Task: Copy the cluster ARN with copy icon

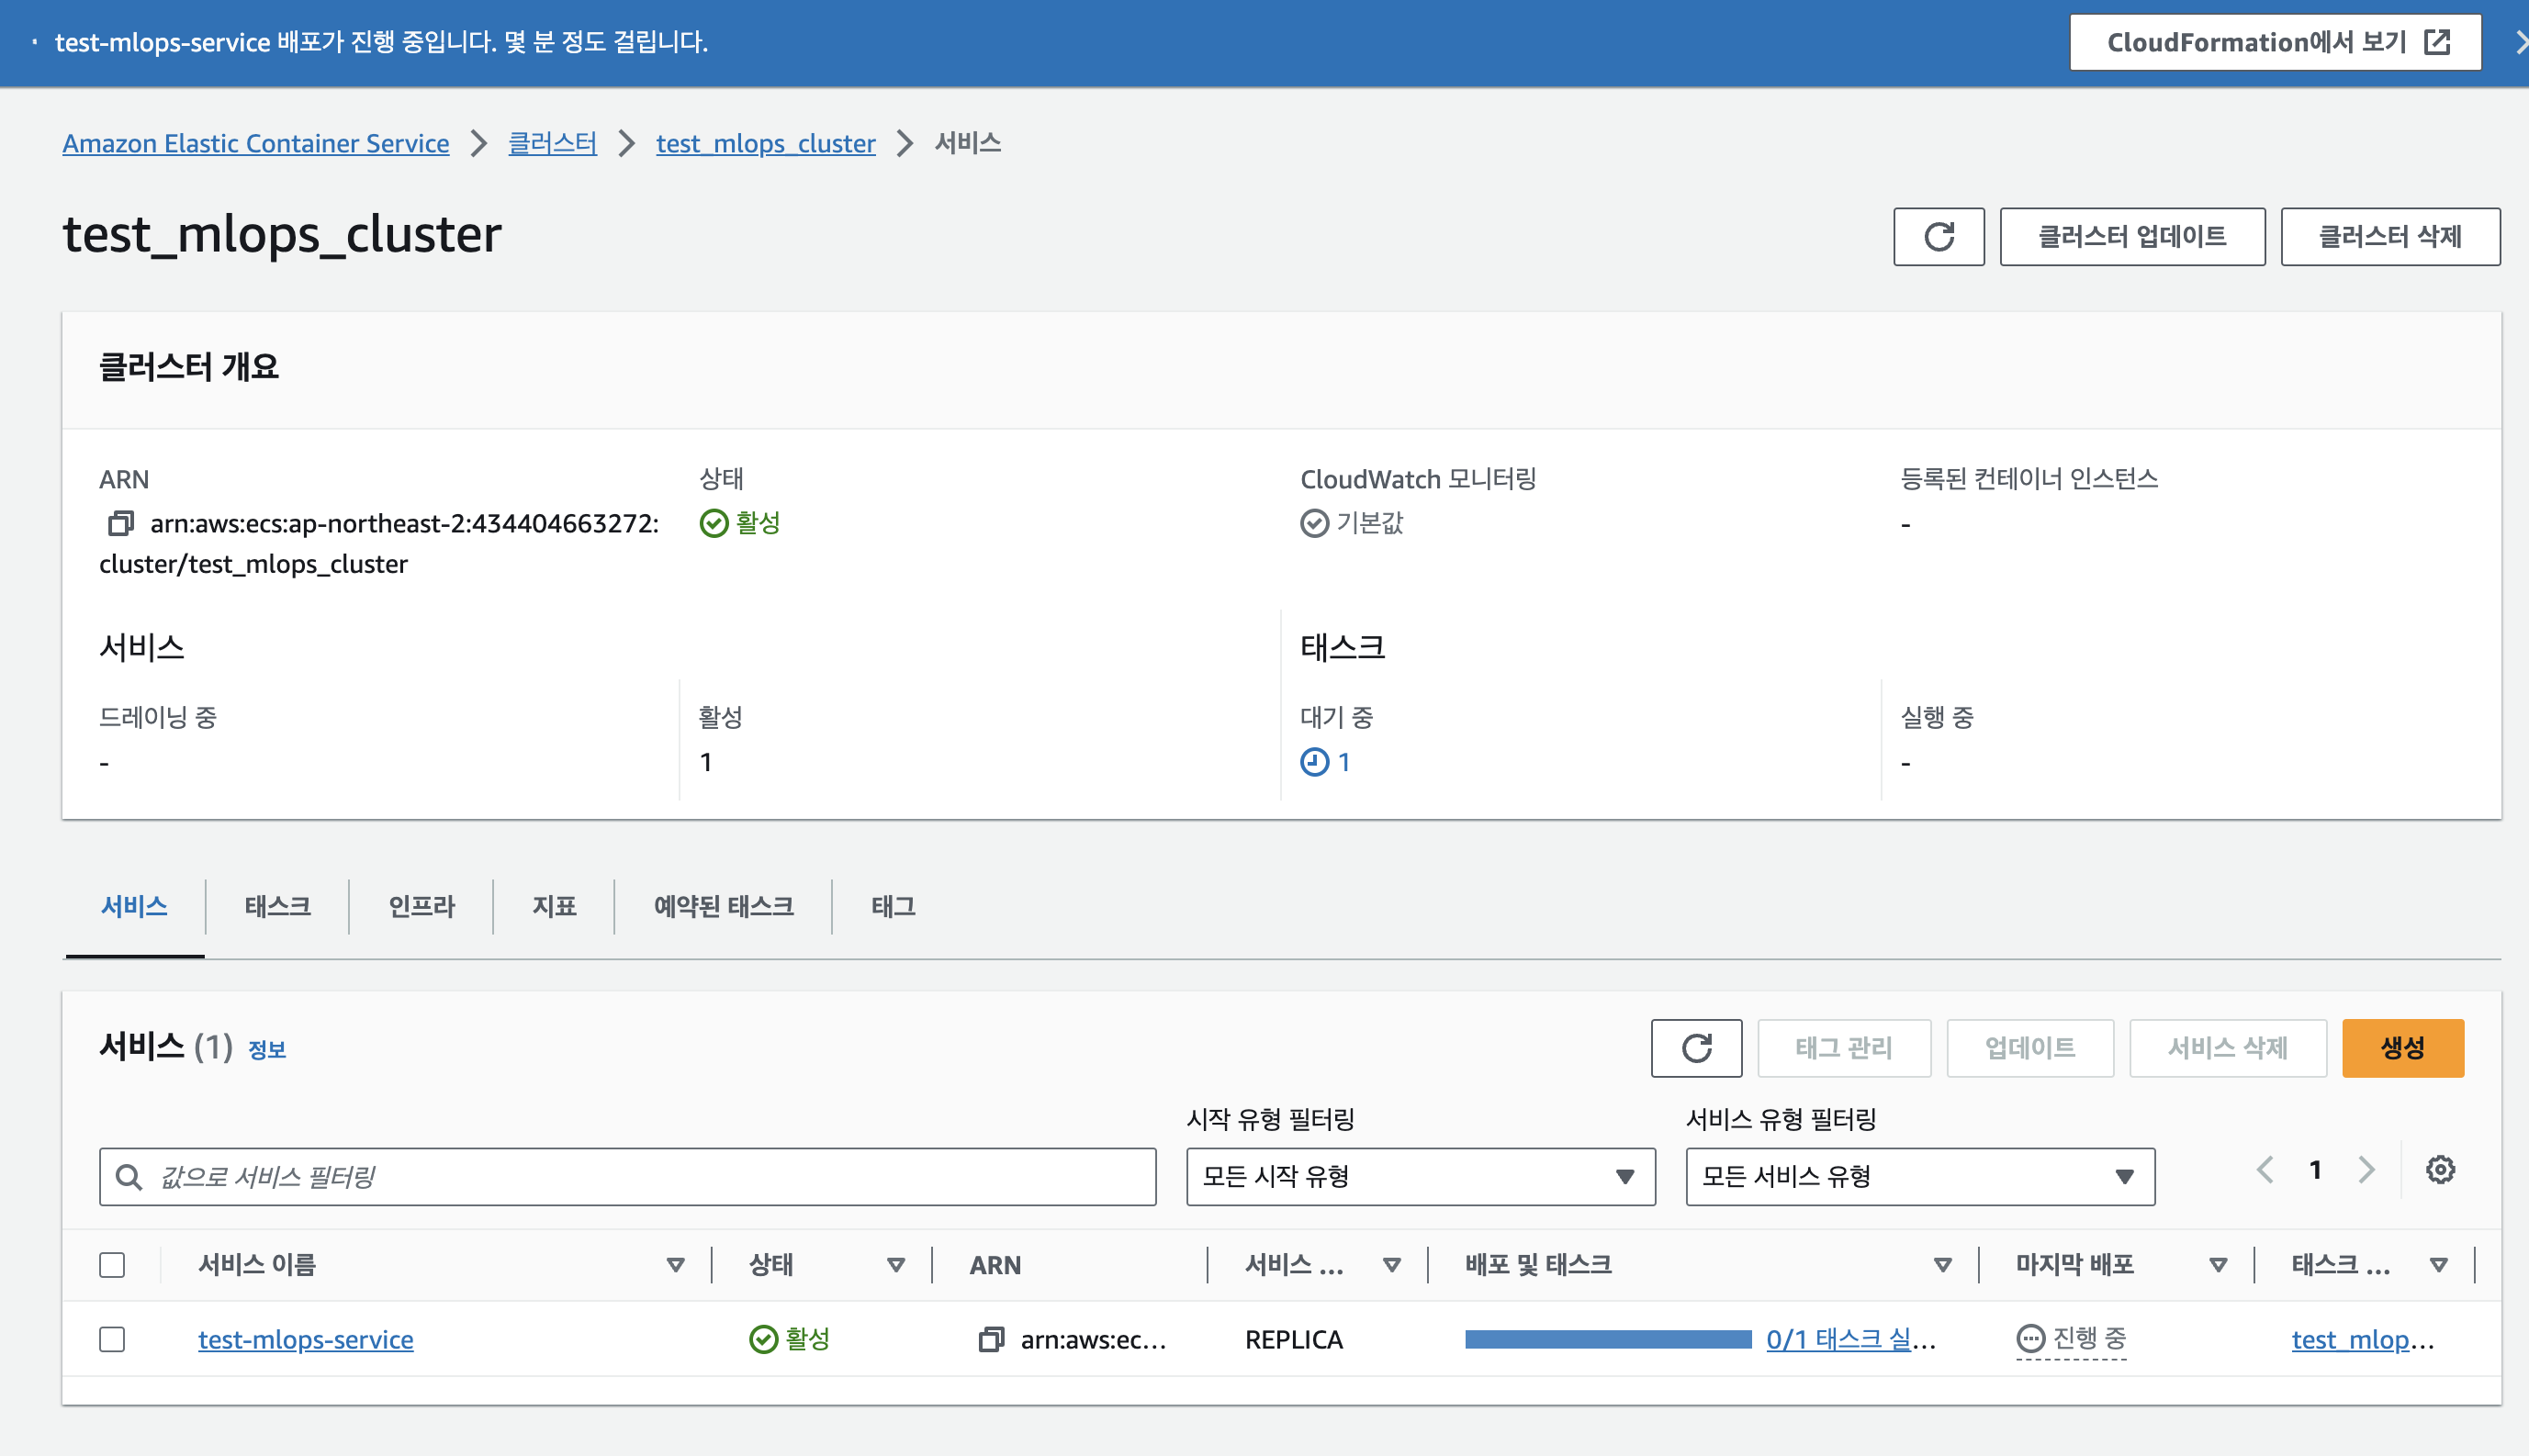Action: (x=121, y=523)
